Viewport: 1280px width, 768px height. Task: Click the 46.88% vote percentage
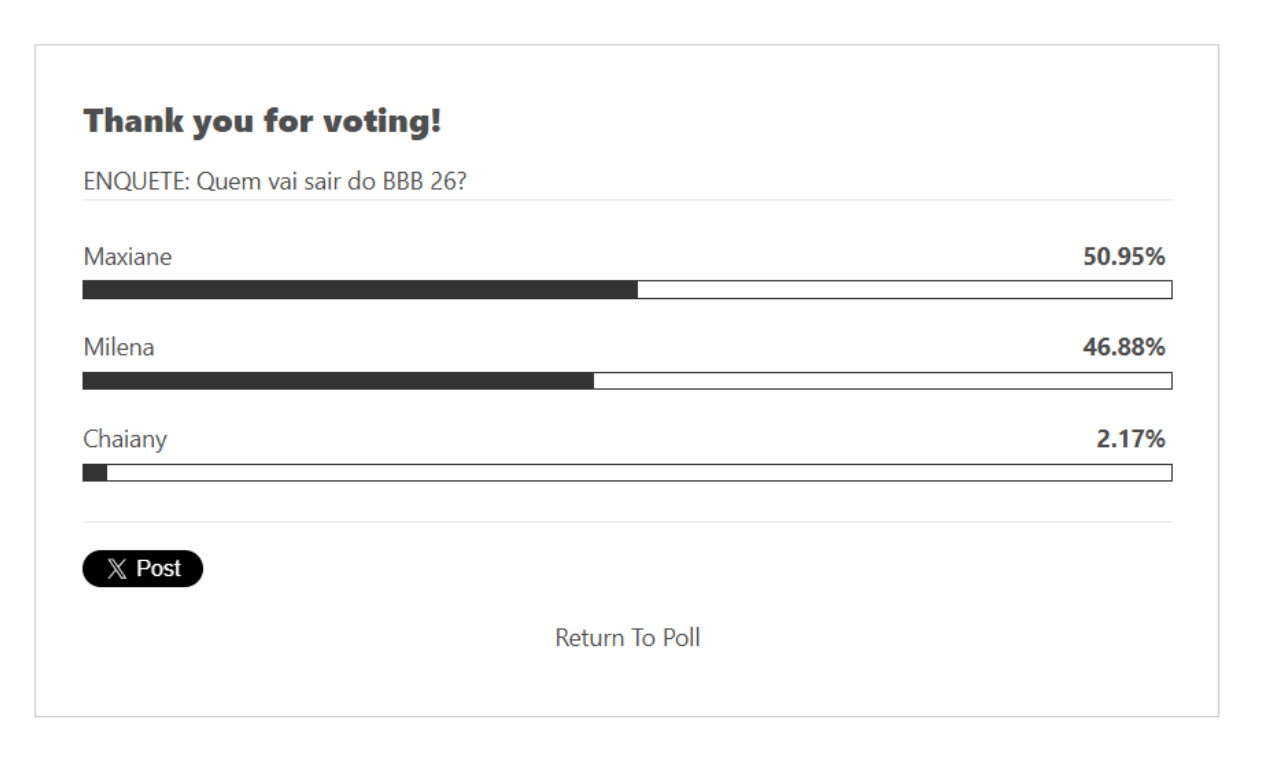coord(1123,348)
